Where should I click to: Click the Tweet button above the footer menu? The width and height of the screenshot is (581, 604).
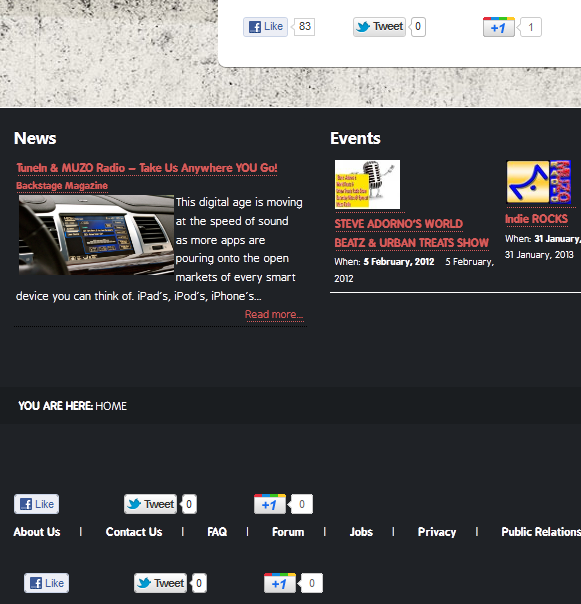[x=150, y=504]
